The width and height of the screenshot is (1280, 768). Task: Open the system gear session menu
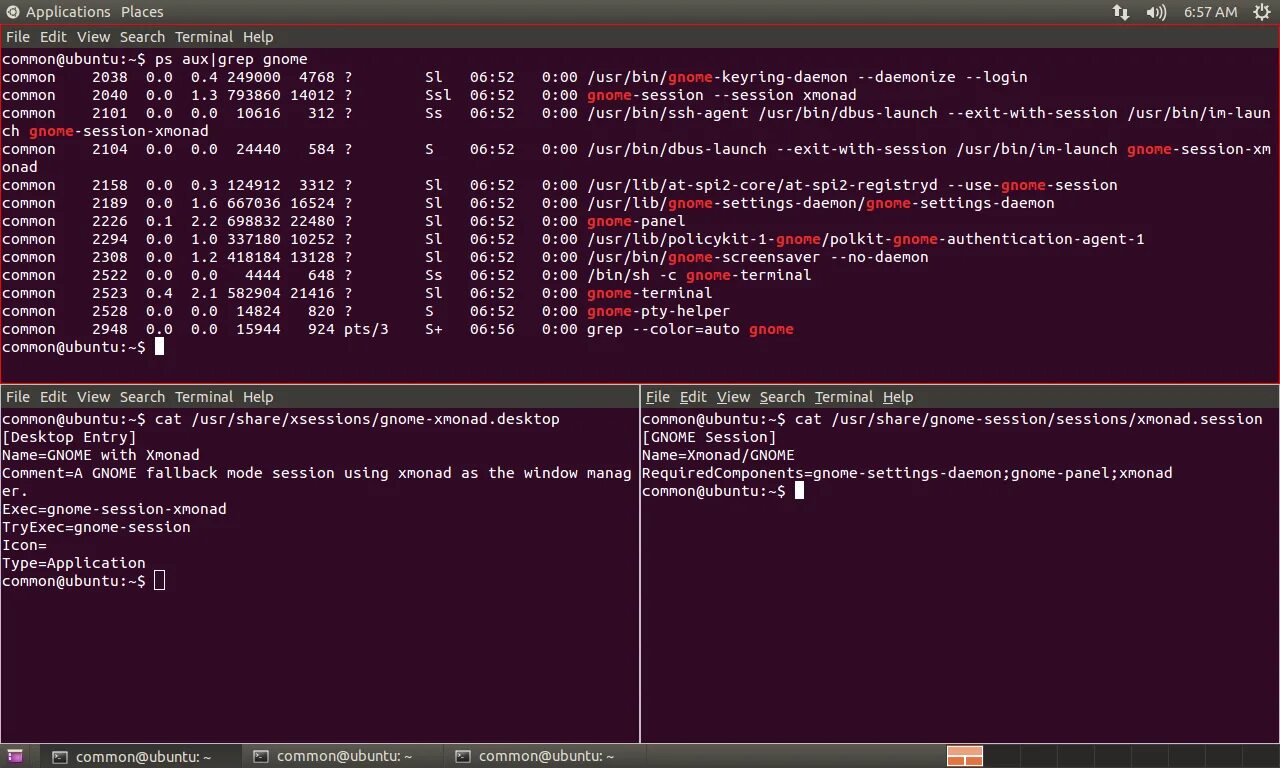click(1262, 12)
